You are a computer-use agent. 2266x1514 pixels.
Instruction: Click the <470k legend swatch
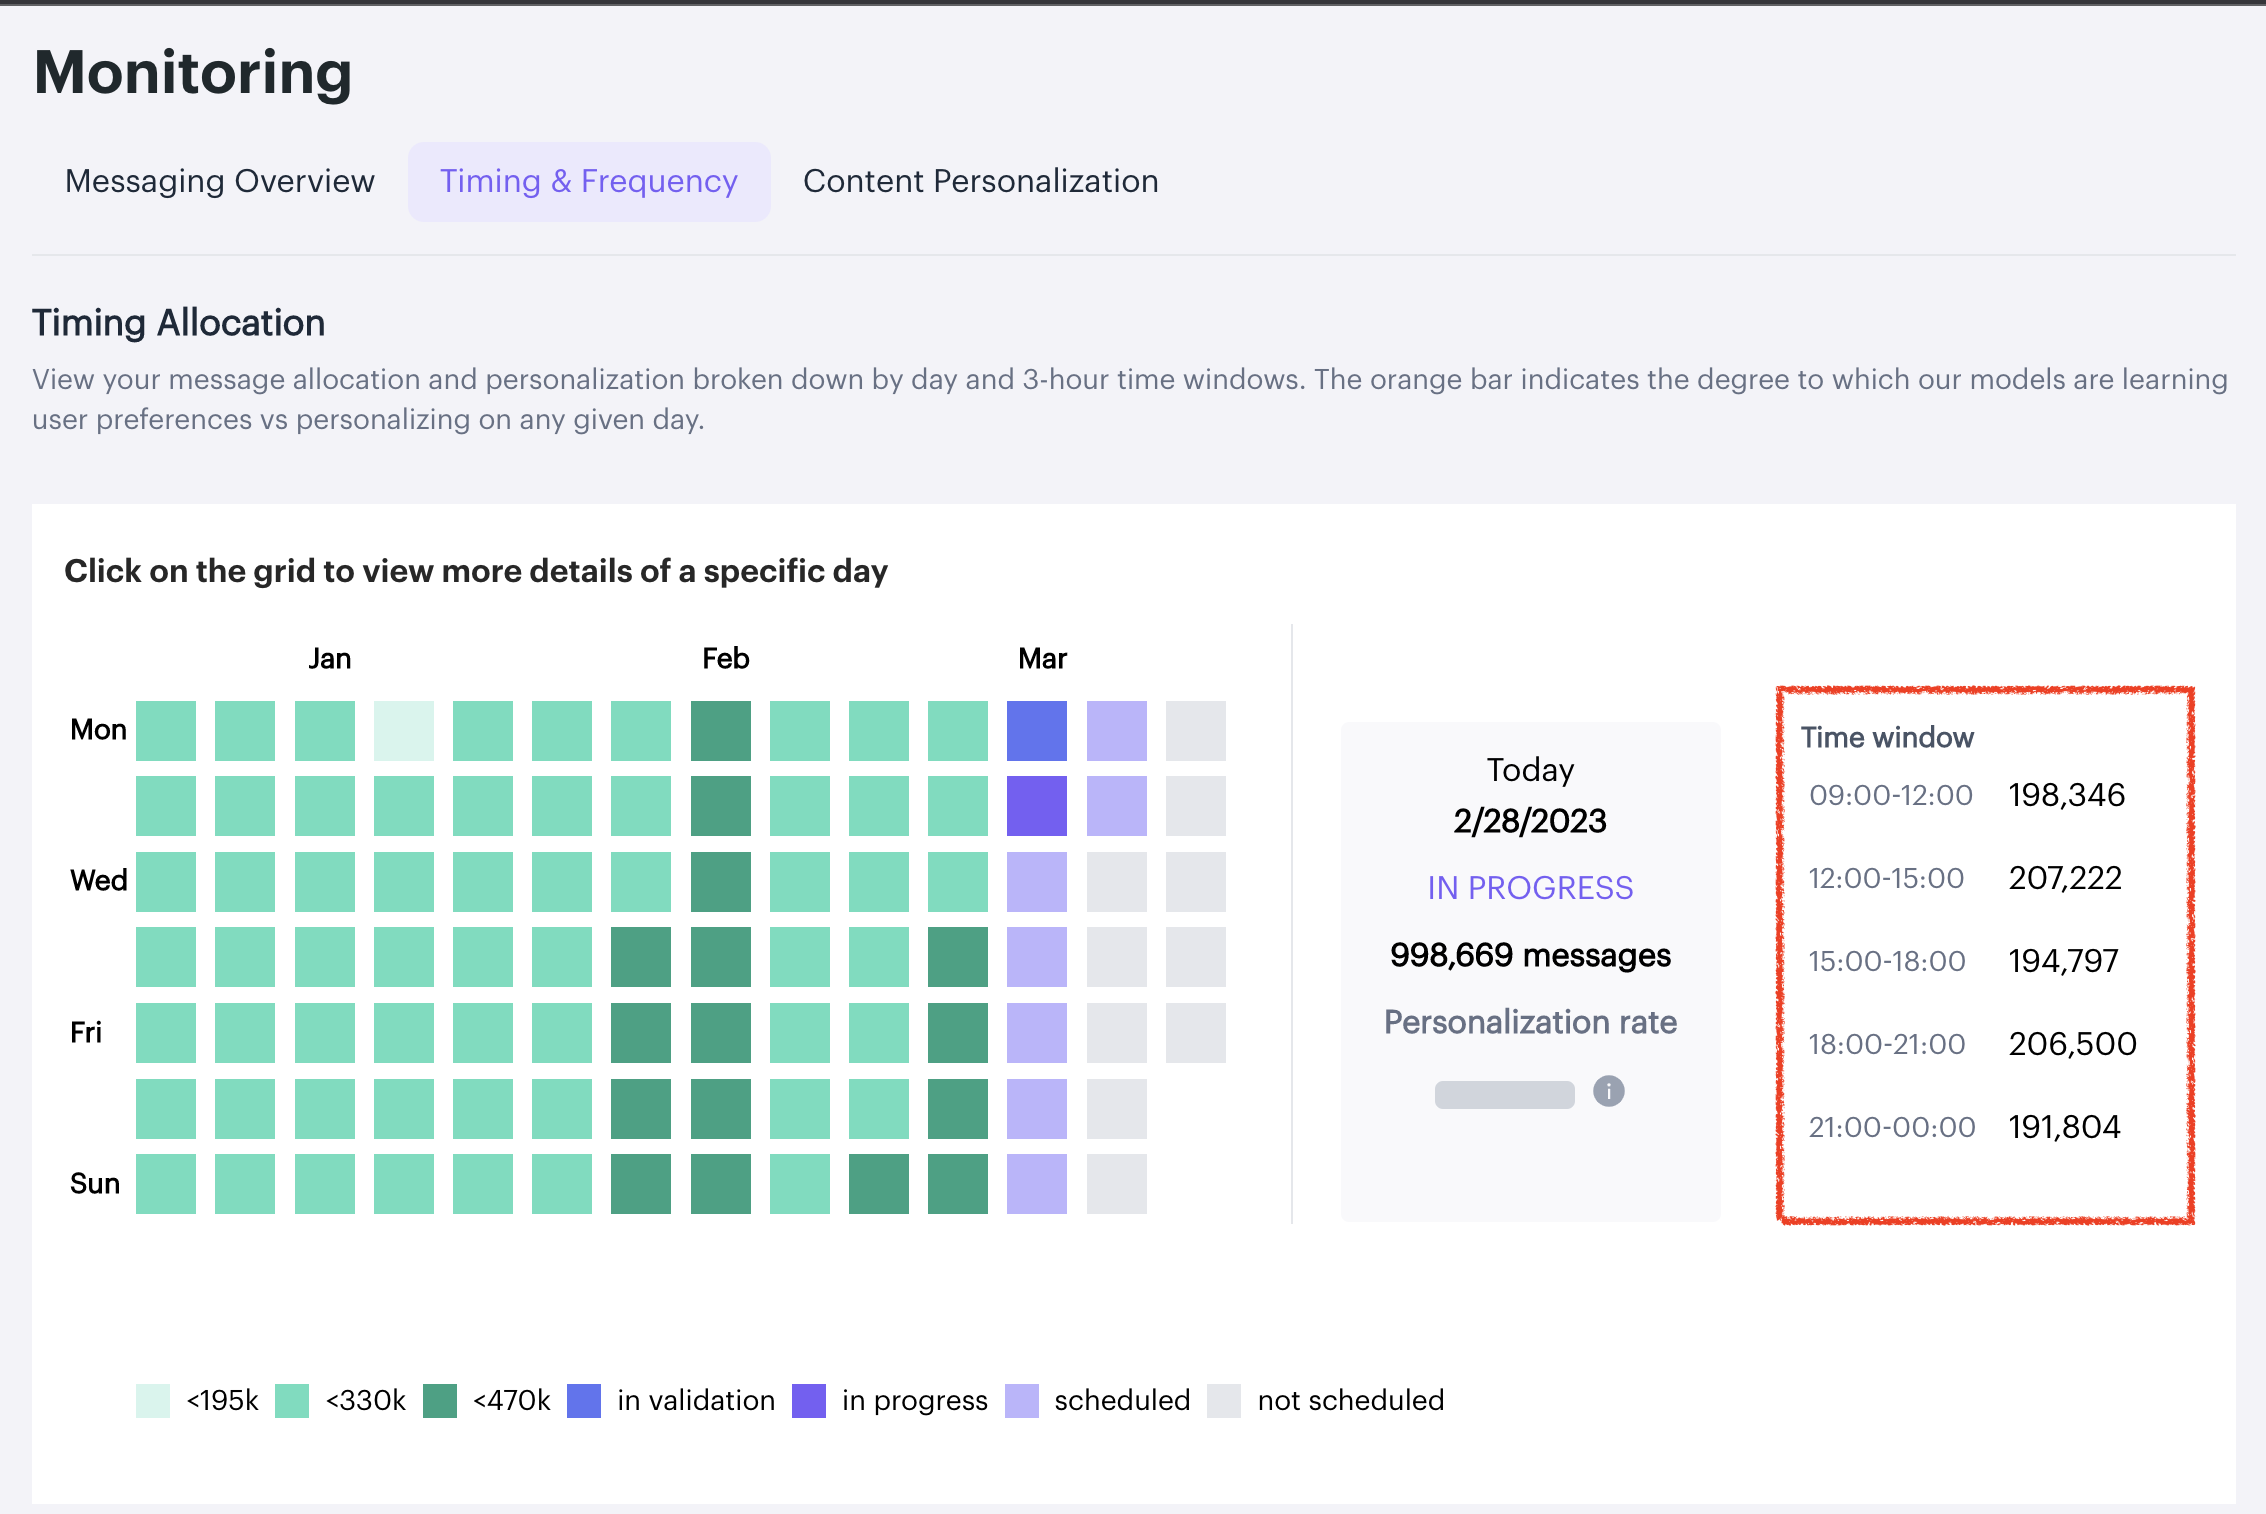coord(439,1400)
